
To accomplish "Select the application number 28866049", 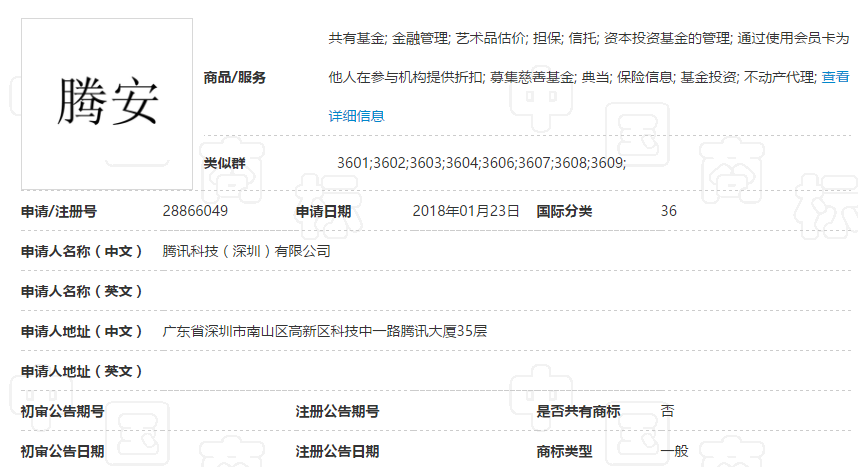I will [195, 211].
